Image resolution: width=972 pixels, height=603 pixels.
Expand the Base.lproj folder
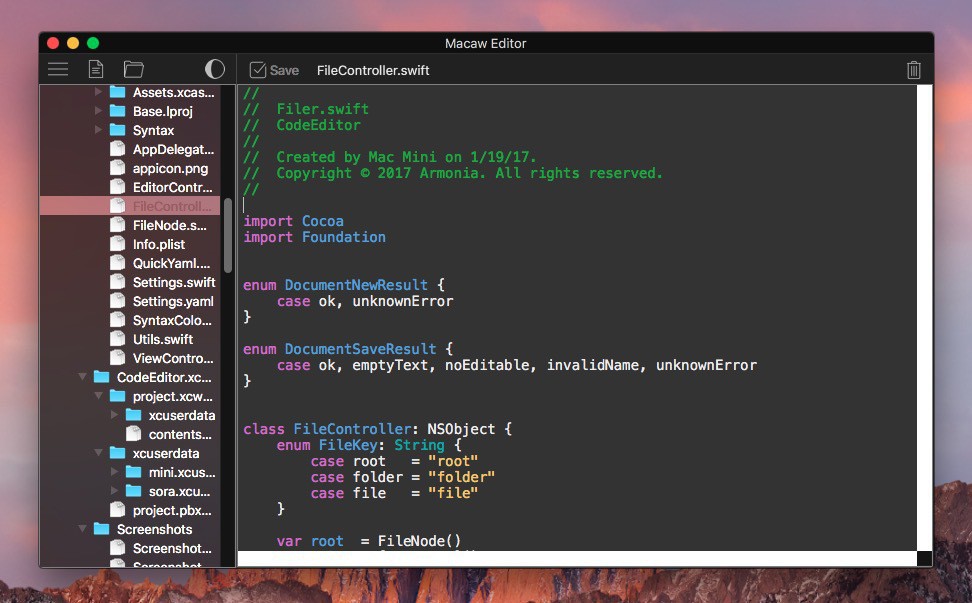coord(99,111)
